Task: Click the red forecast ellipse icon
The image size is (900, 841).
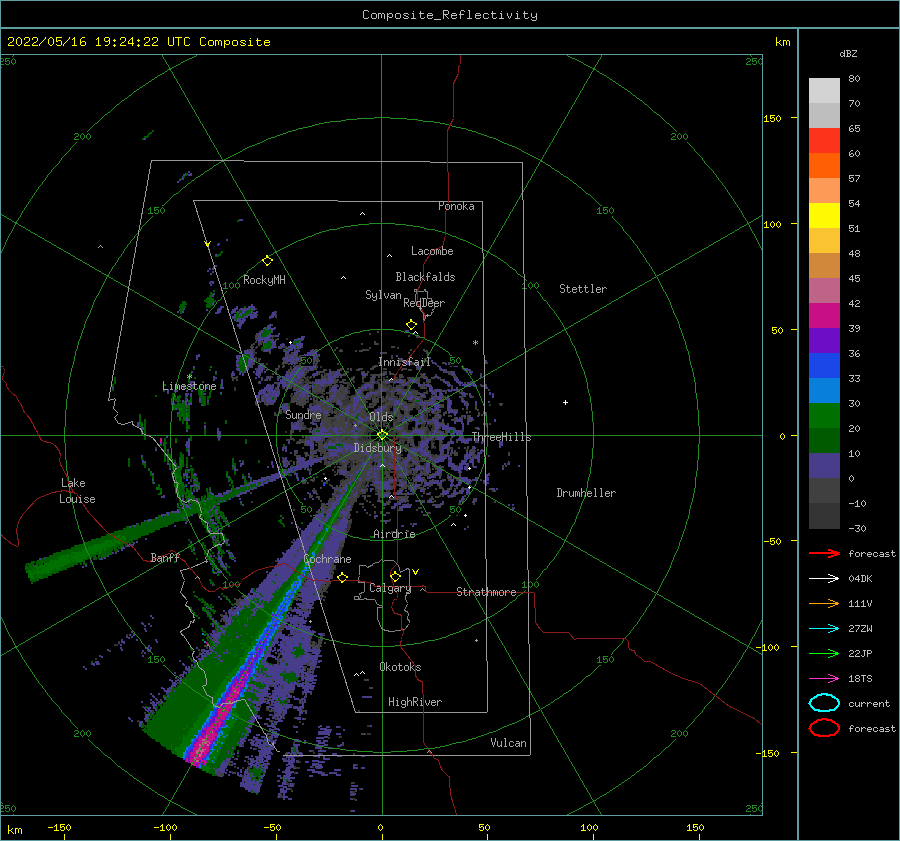Action: pyautogui.click(x=824, y=728)
